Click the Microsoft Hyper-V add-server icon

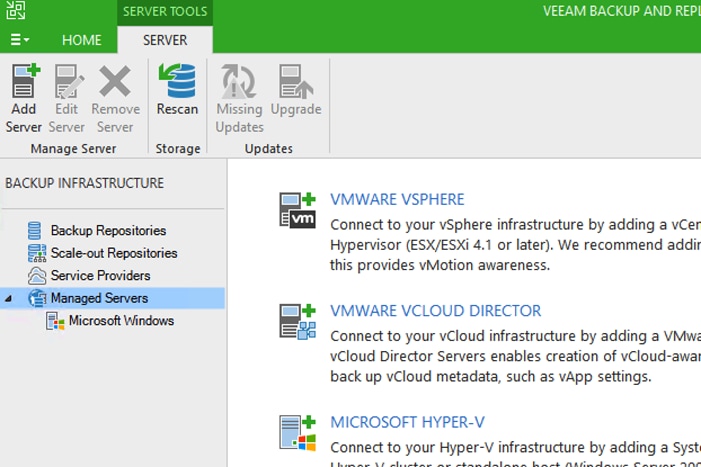297,433
